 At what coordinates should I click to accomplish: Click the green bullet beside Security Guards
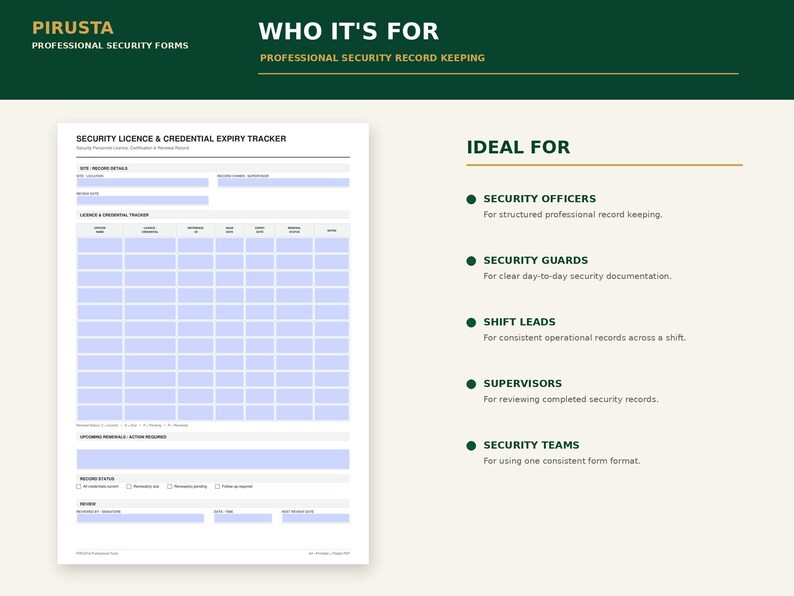tap(471, 261)
